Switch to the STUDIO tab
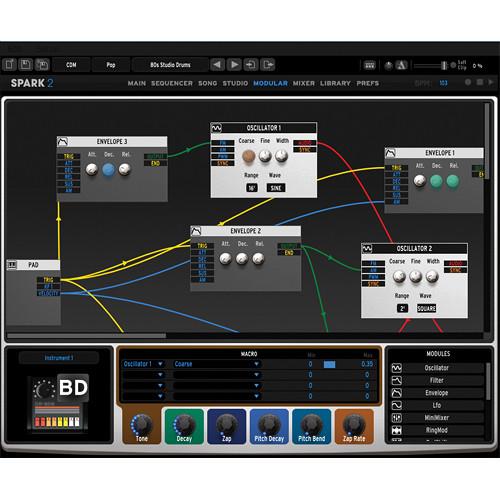This screenshot has height=500, width=500. click(235, 83)
